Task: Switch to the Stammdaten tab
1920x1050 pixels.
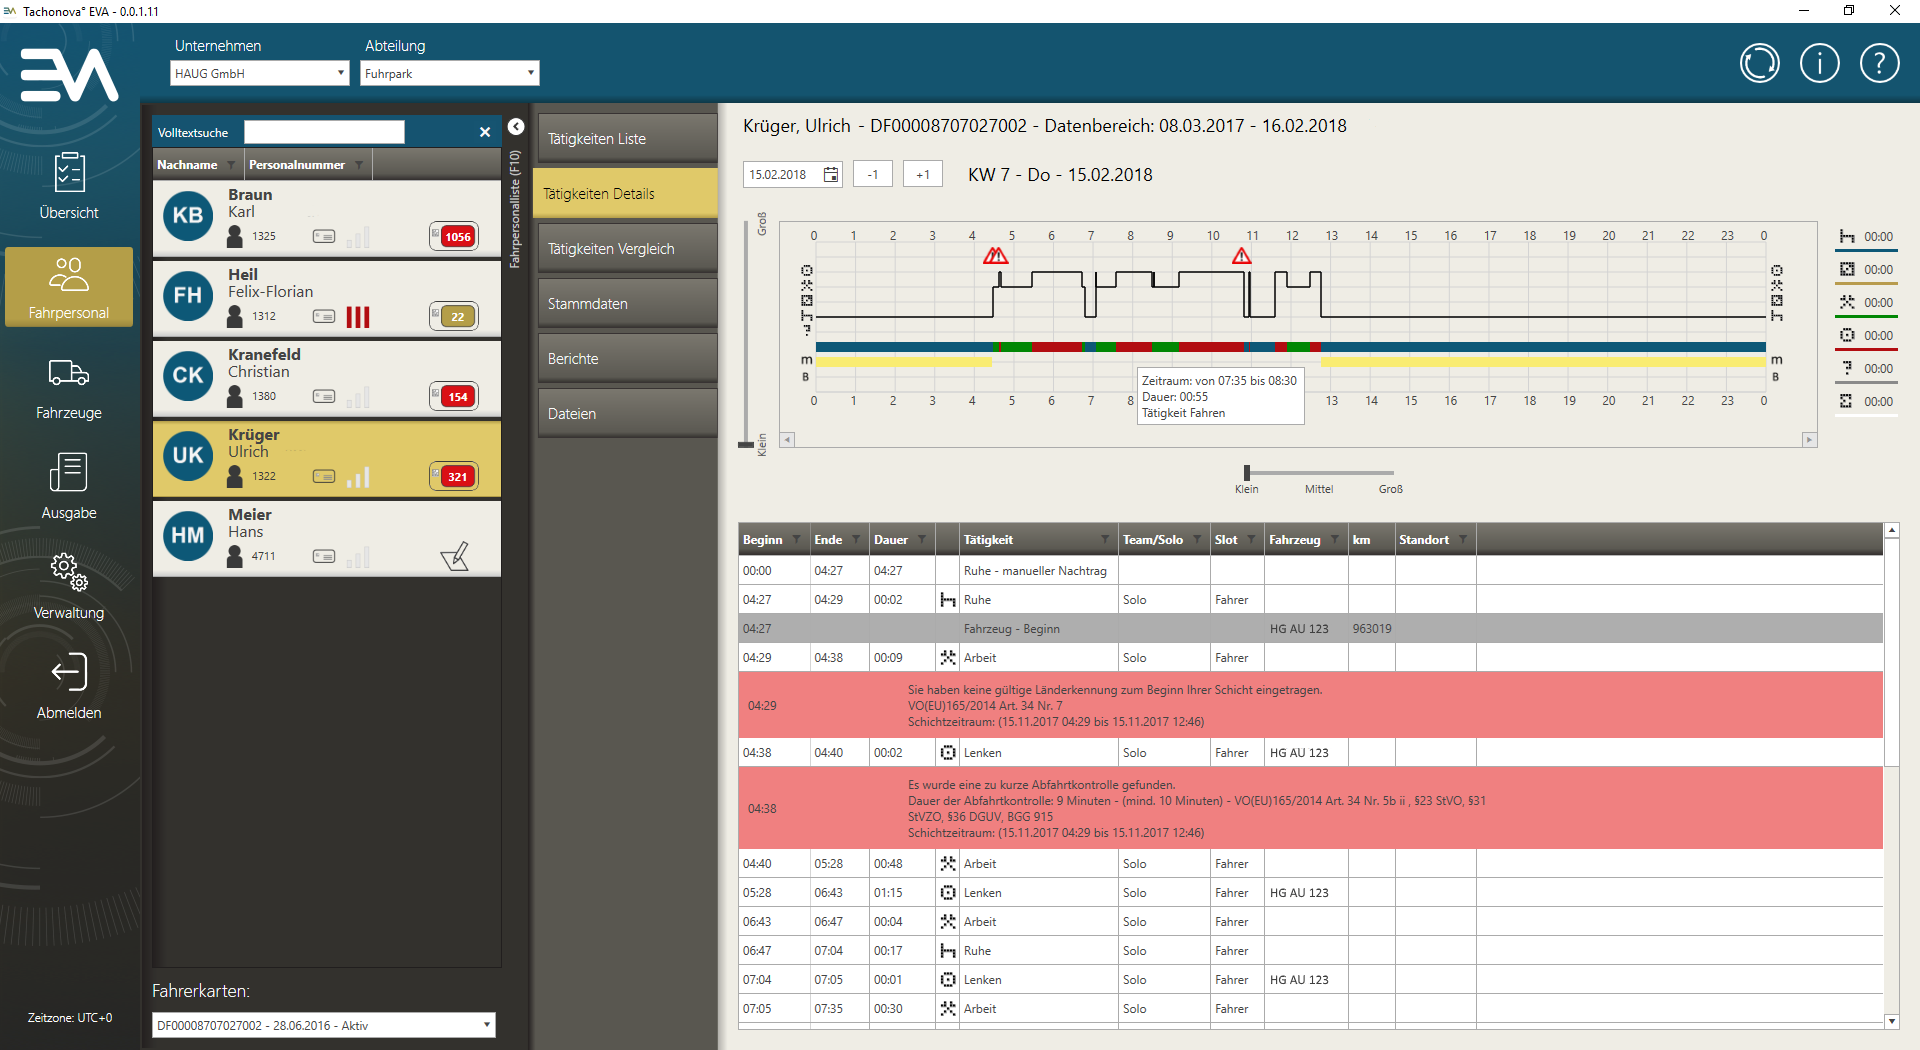Action: click(x=625, y=304)
